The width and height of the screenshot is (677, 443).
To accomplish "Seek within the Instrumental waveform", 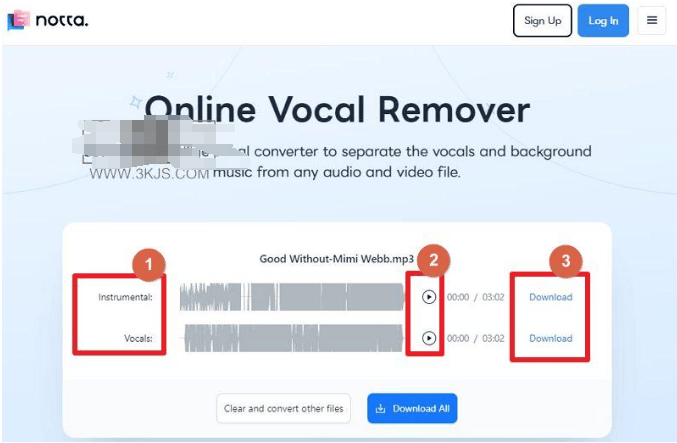I will click(x=292, y=297).
